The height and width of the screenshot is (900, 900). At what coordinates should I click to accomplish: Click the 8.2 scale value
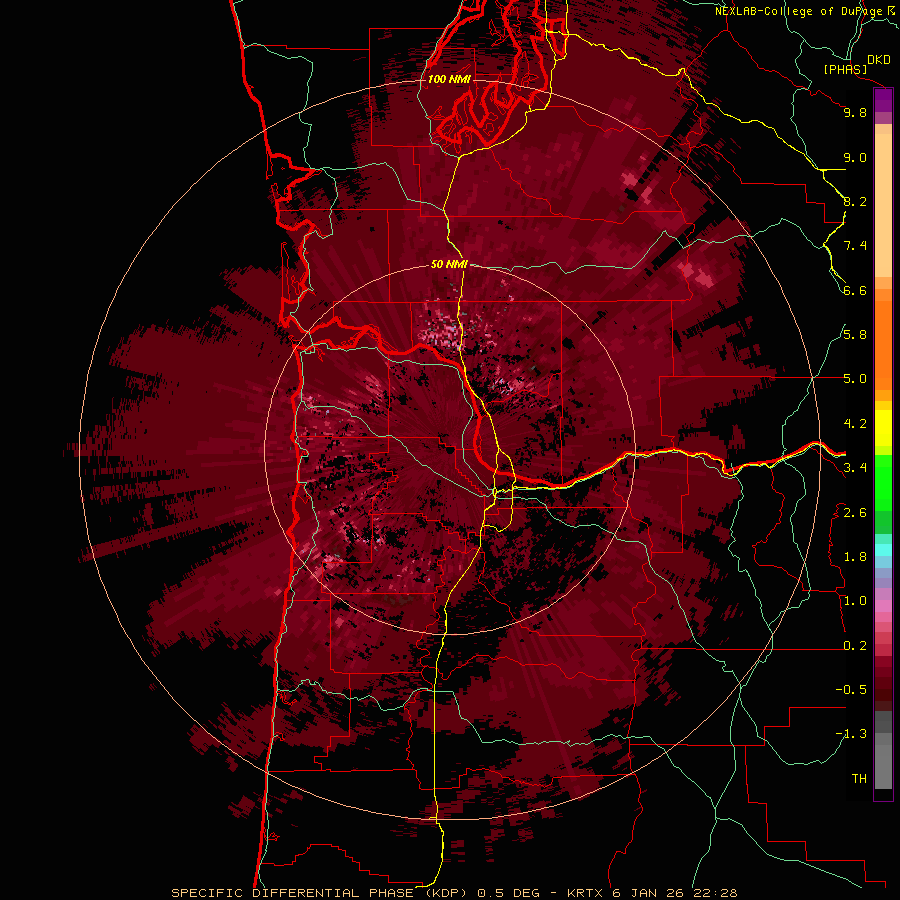(855, 201)
